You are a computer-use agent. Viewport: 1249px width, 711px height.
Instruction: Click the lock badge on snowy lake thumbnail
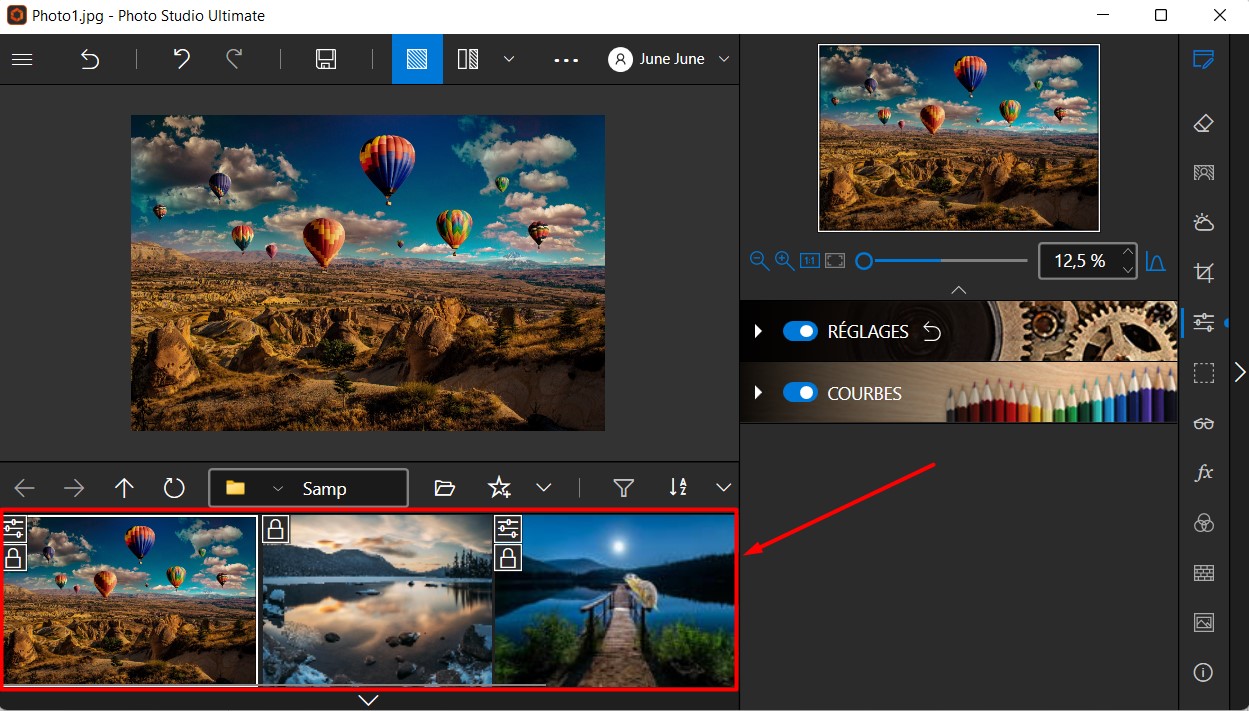[275, 529]
